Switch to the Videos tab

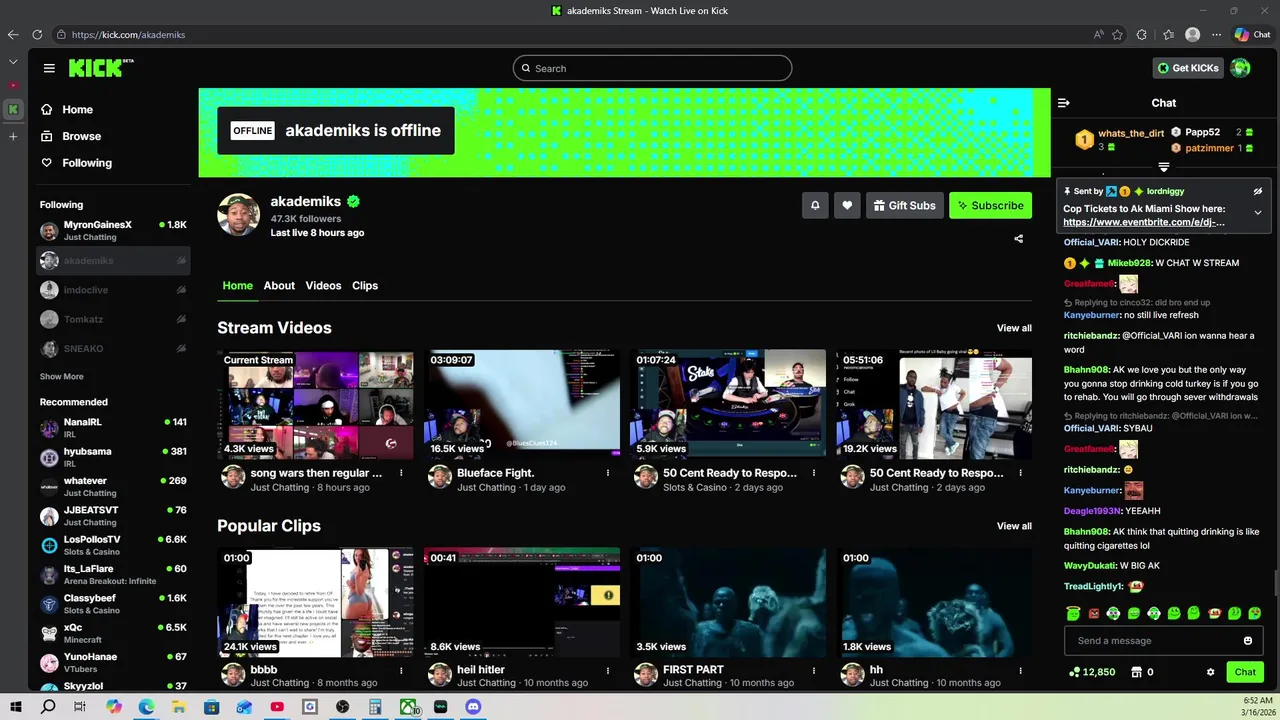pos(323,285)
